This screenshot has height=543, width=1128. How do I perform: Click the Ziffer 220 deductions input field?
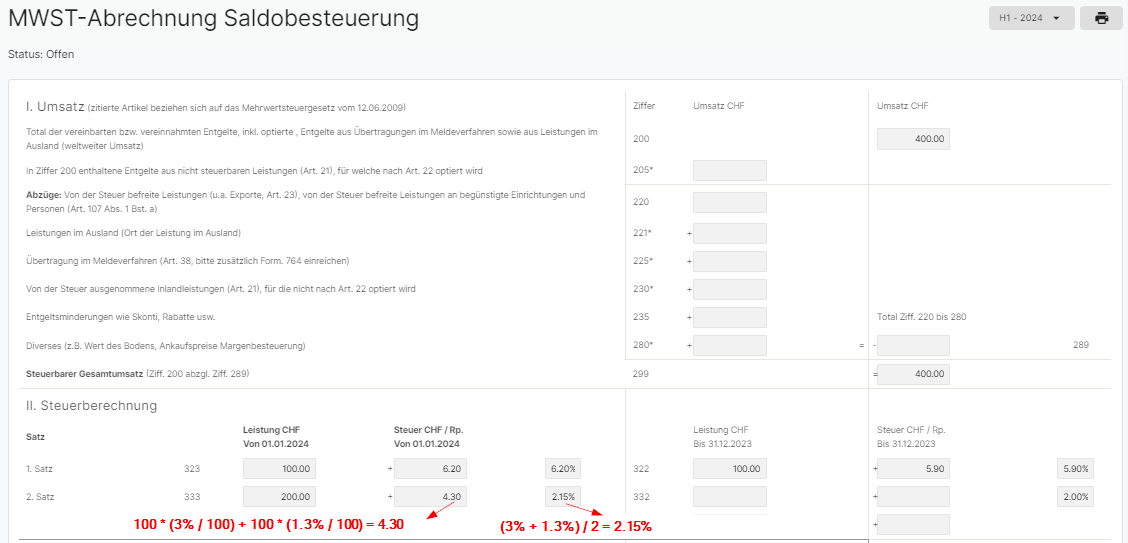[x=729, y=202]
